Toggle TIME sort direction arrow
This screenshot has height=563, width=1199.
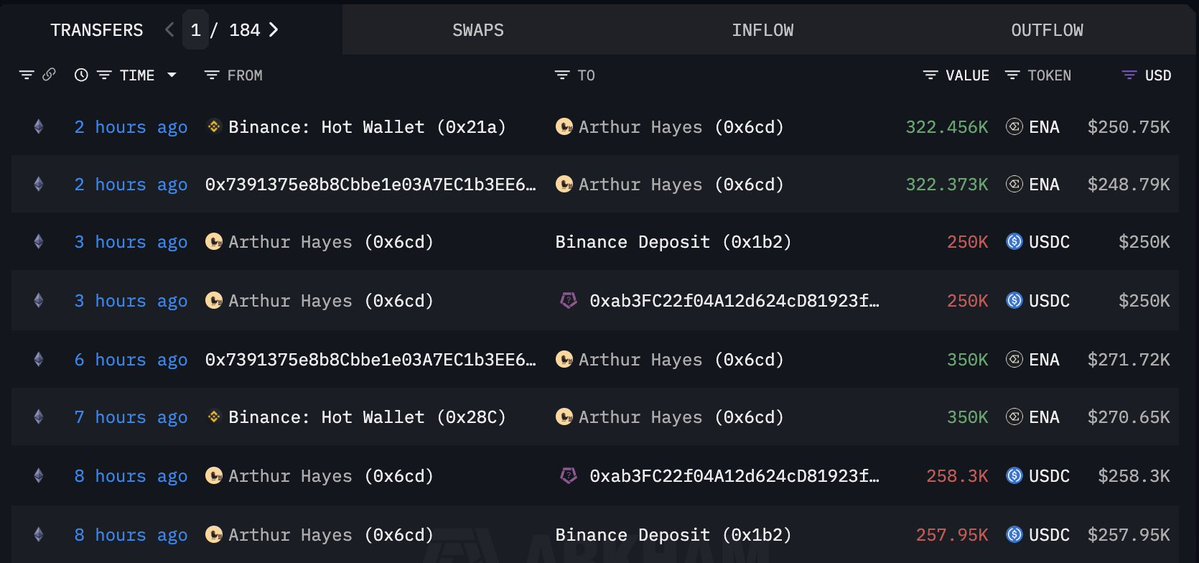(x=171, y=75)
